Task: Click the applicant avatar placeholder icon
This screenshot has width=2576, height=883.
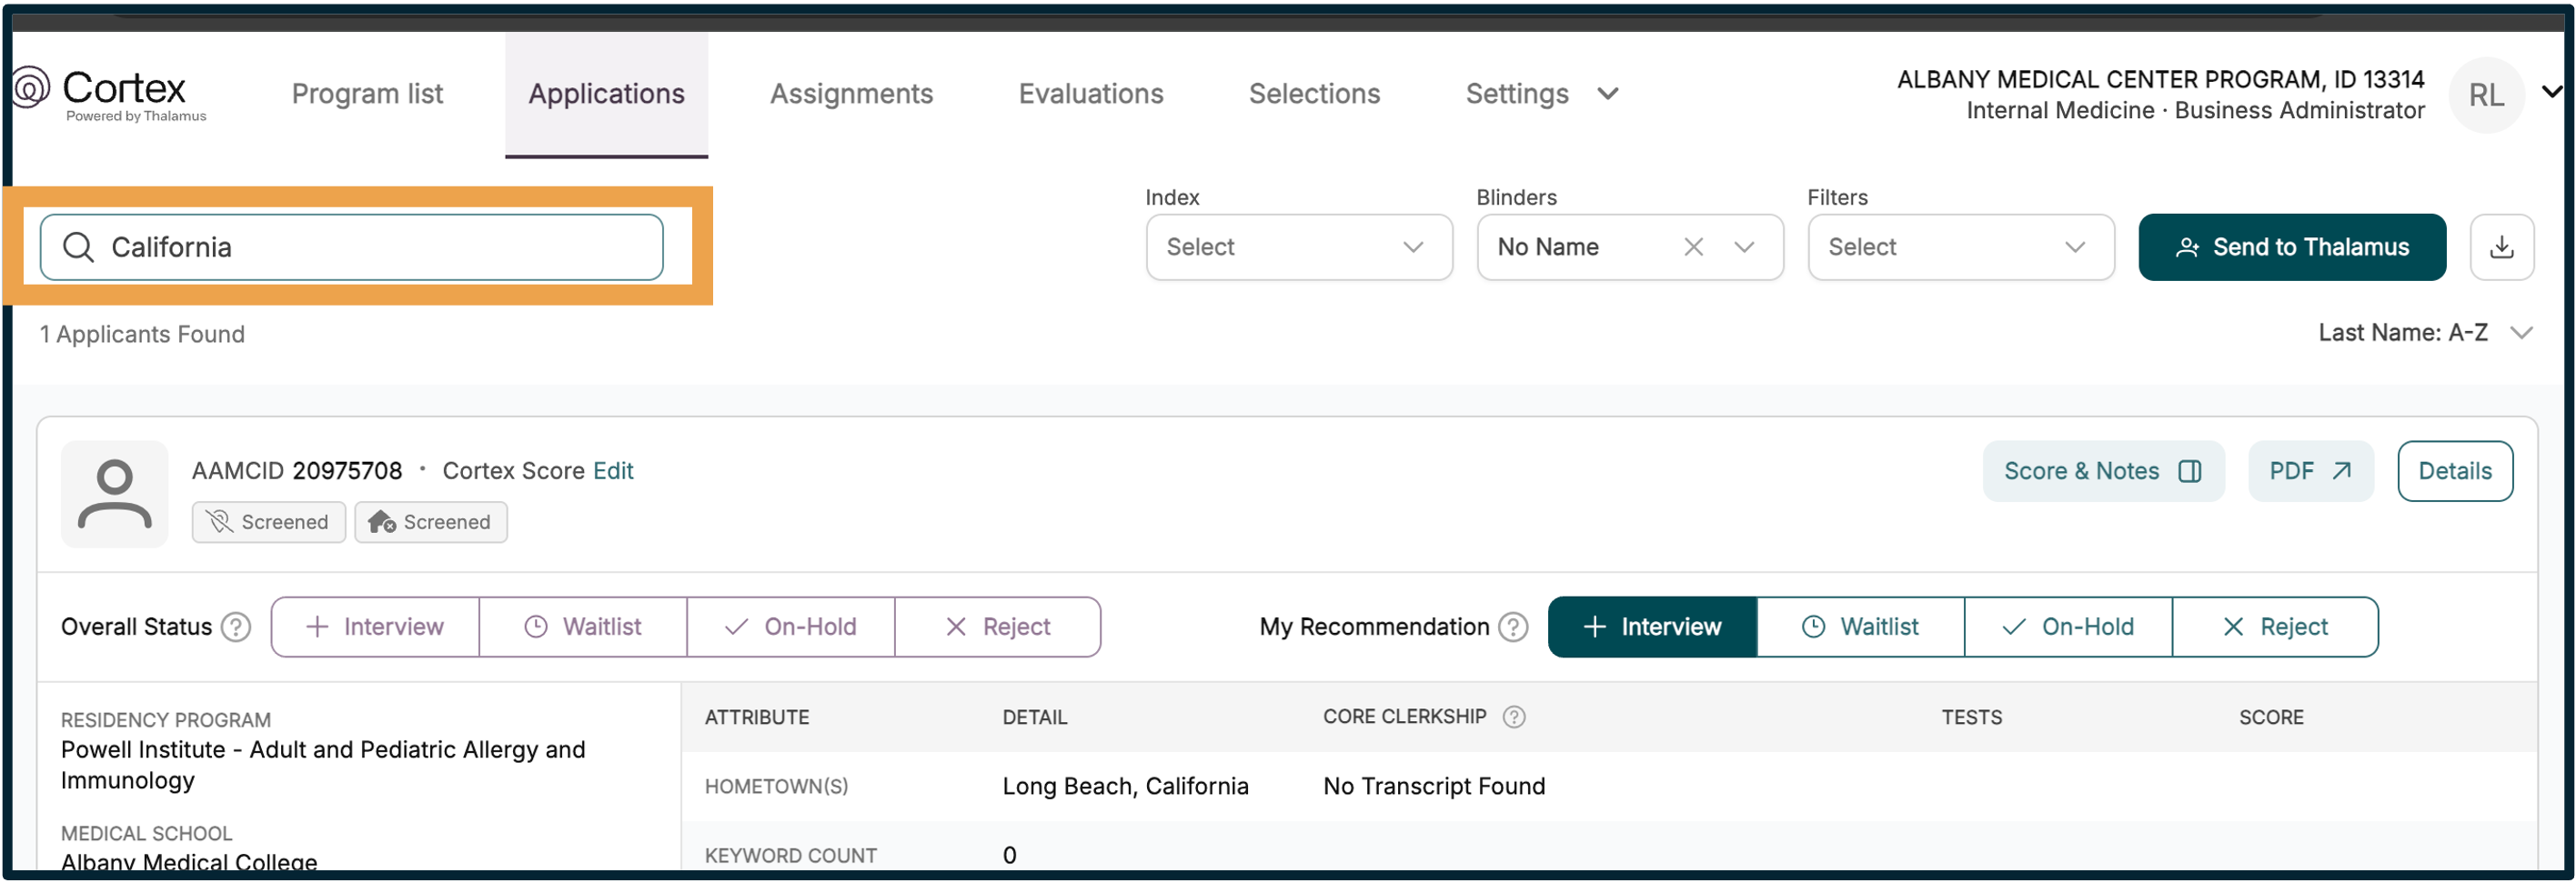Action: click(x=114, y=494)
